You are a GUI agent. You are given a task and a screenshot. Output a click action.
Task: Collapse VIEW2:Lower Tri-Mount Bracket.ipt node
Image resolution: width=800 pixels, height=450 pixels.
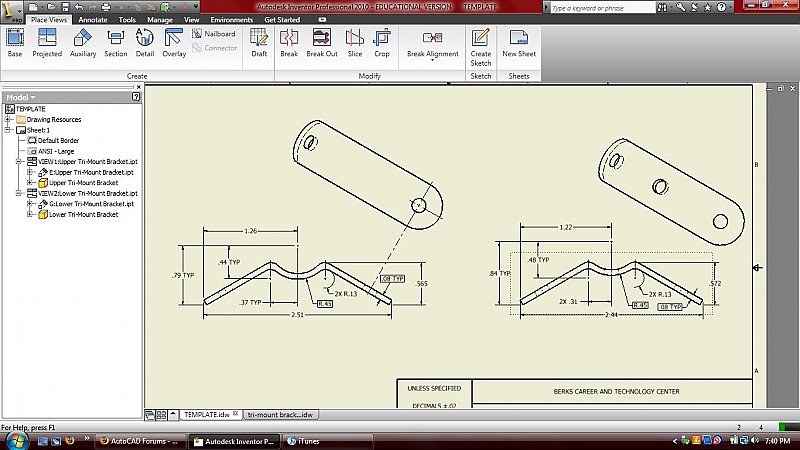(18, 193)
